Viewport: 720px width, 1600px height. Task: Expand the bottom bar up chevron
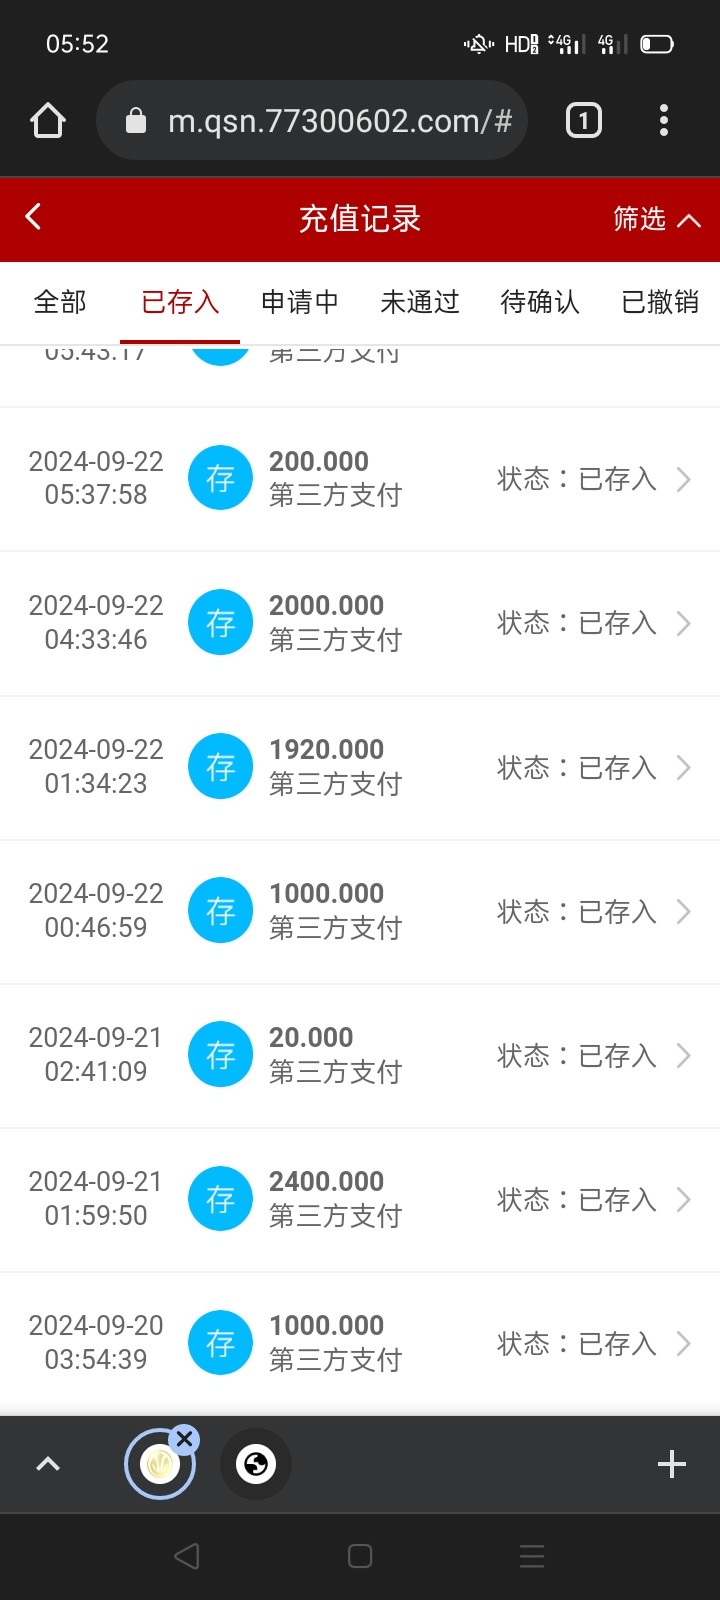click(48, 1465)
